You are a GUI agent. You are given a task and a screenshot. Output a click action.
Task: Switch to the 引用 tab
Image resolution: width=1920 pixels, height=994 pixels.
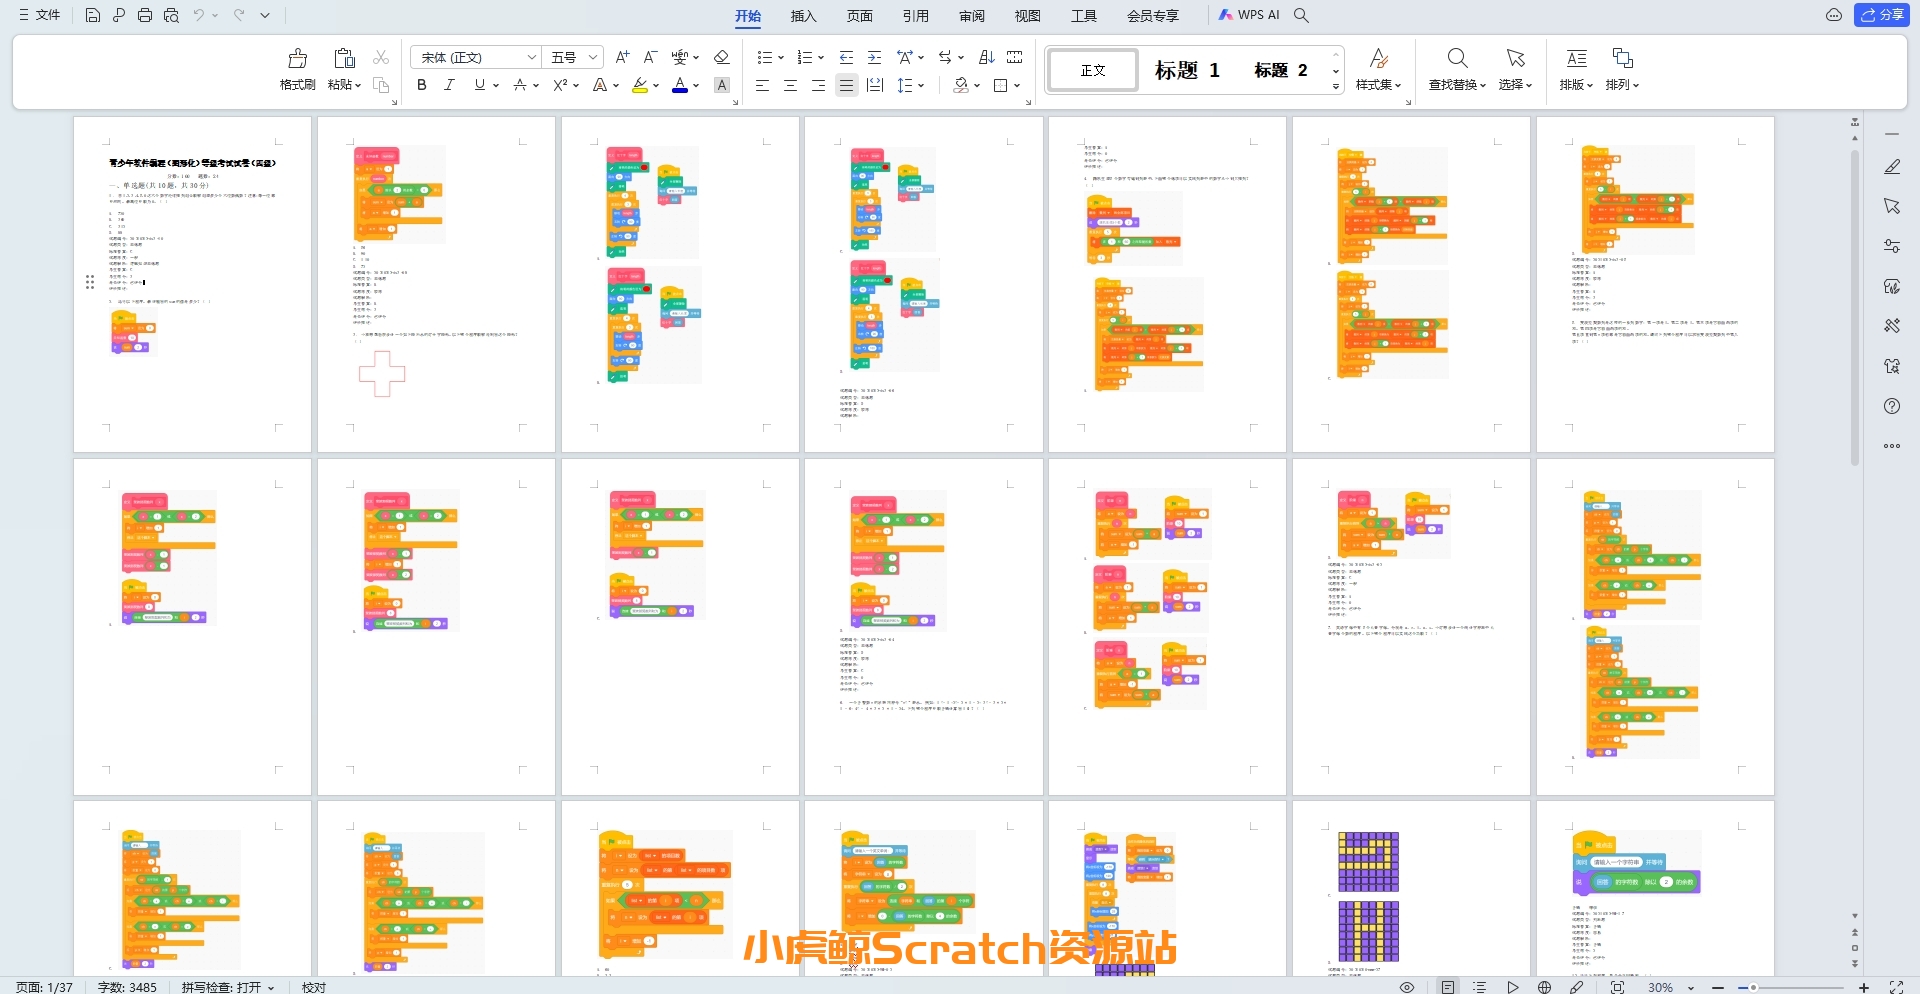(915, 16)
